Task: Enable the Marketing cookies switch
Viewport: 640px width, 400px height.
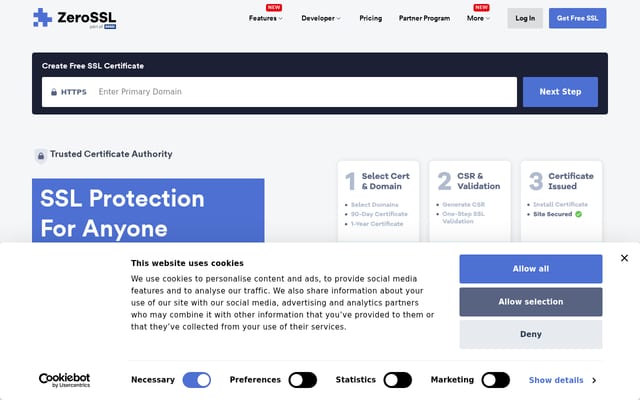Action: tap(496, 380)
